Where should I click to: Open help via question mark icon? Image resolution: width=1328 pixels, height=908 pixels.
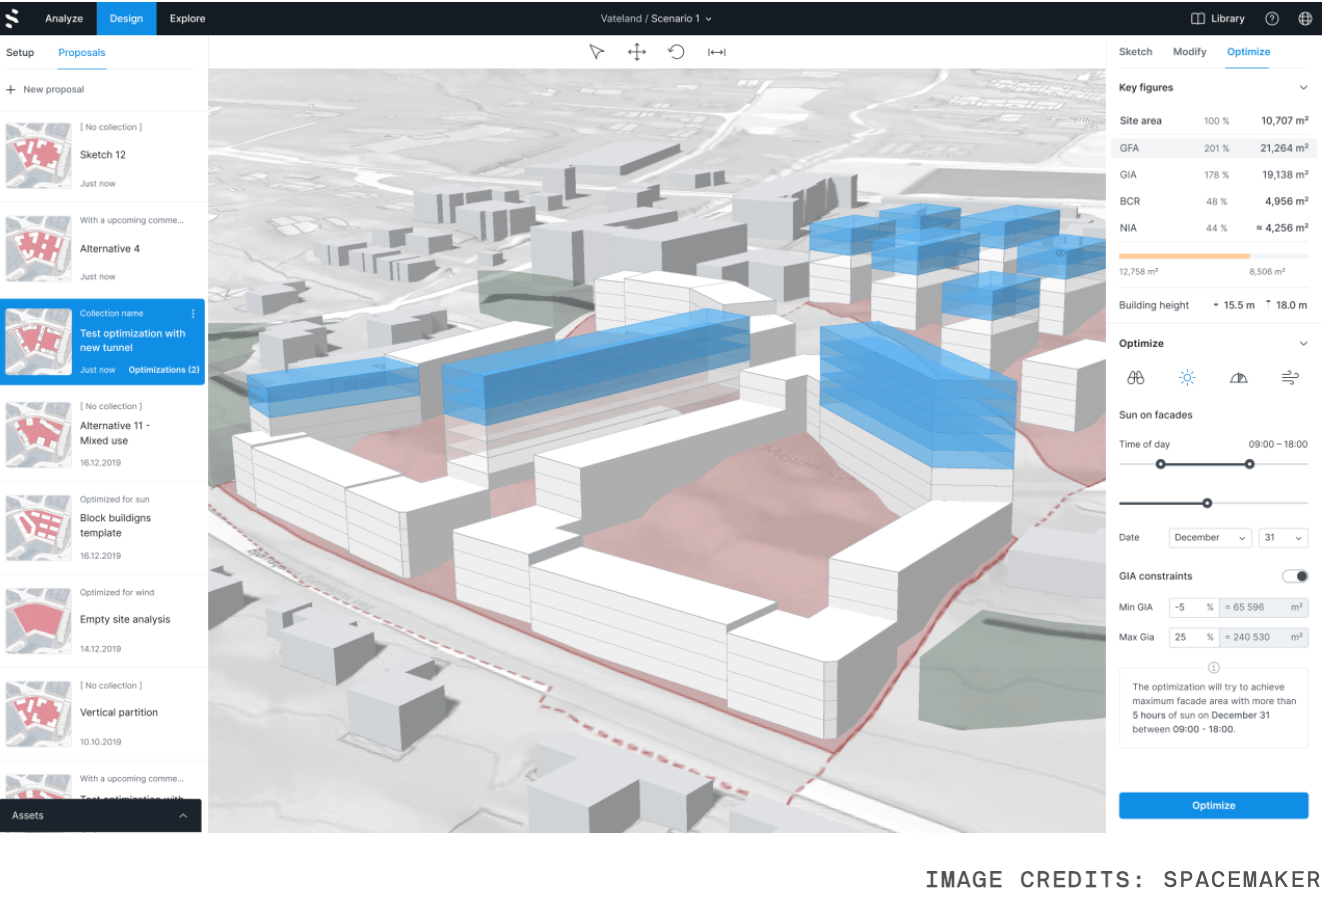tap(1272, 19)
